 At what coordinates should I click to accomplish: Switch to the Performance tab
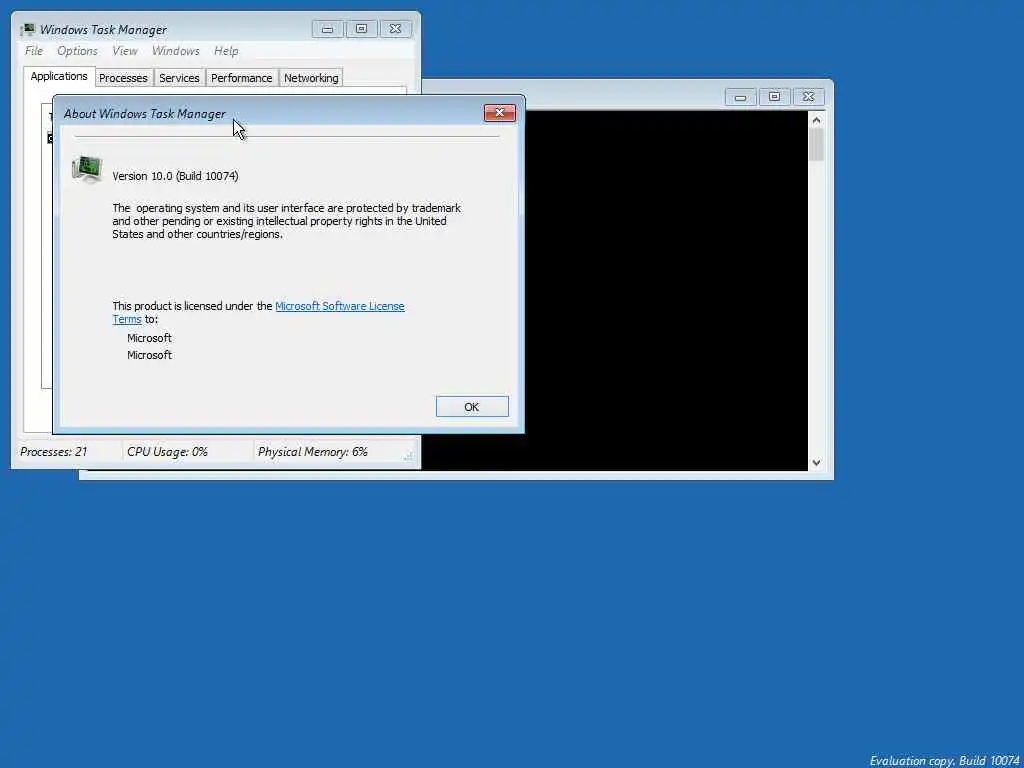[242, 78]
